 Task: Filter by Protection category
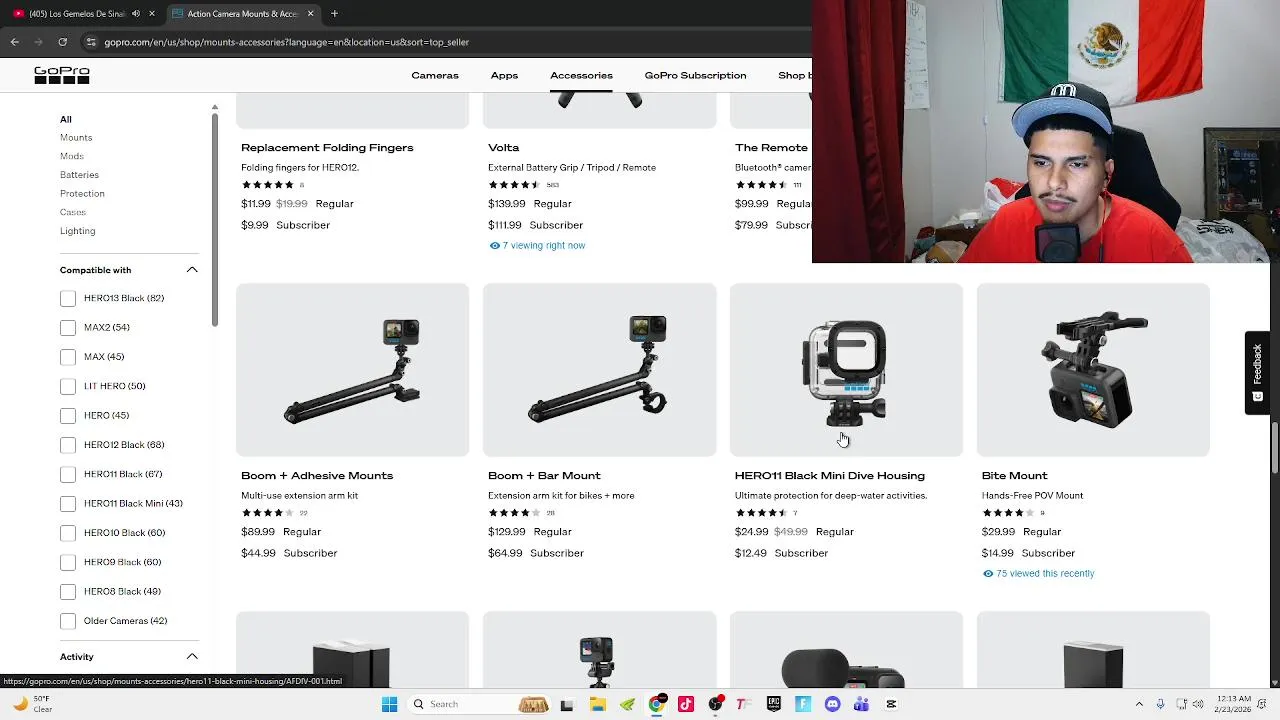pyautogui.click(x=82, y=194)
